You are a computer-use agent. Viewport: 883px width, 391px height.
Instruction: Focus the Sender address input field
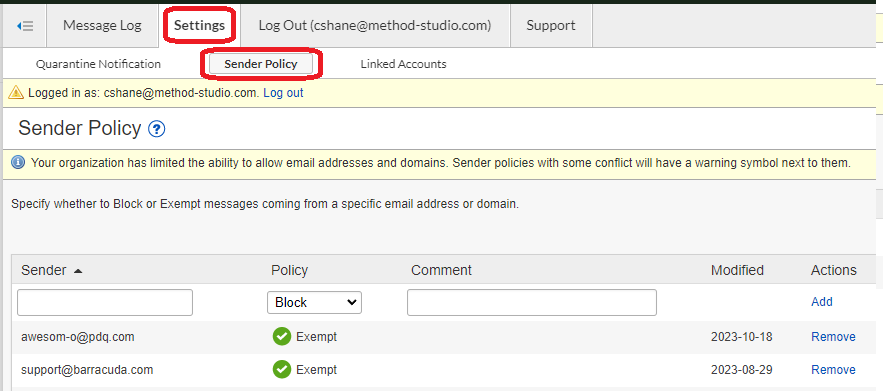tap(105, 303)
